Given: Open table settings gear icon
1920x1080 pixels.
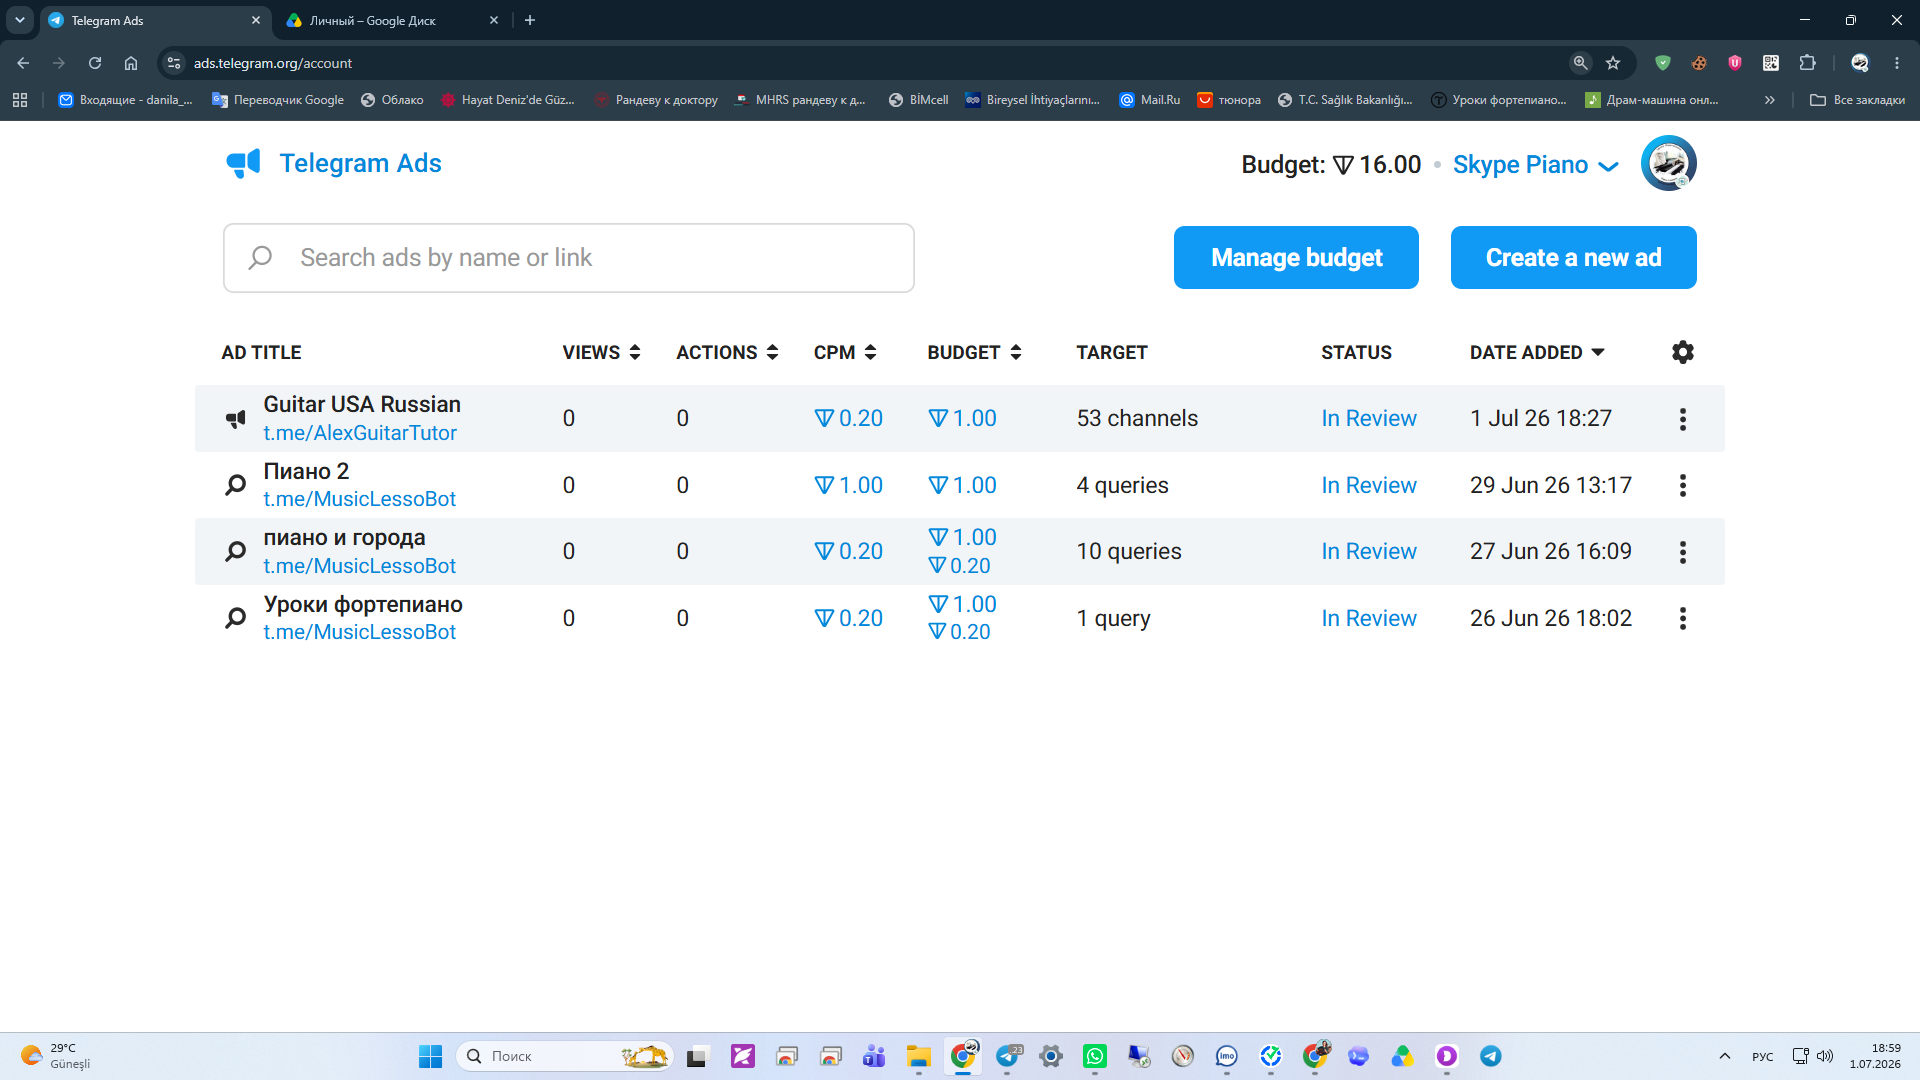Looking at the screenshot, I should (1683, 352).
